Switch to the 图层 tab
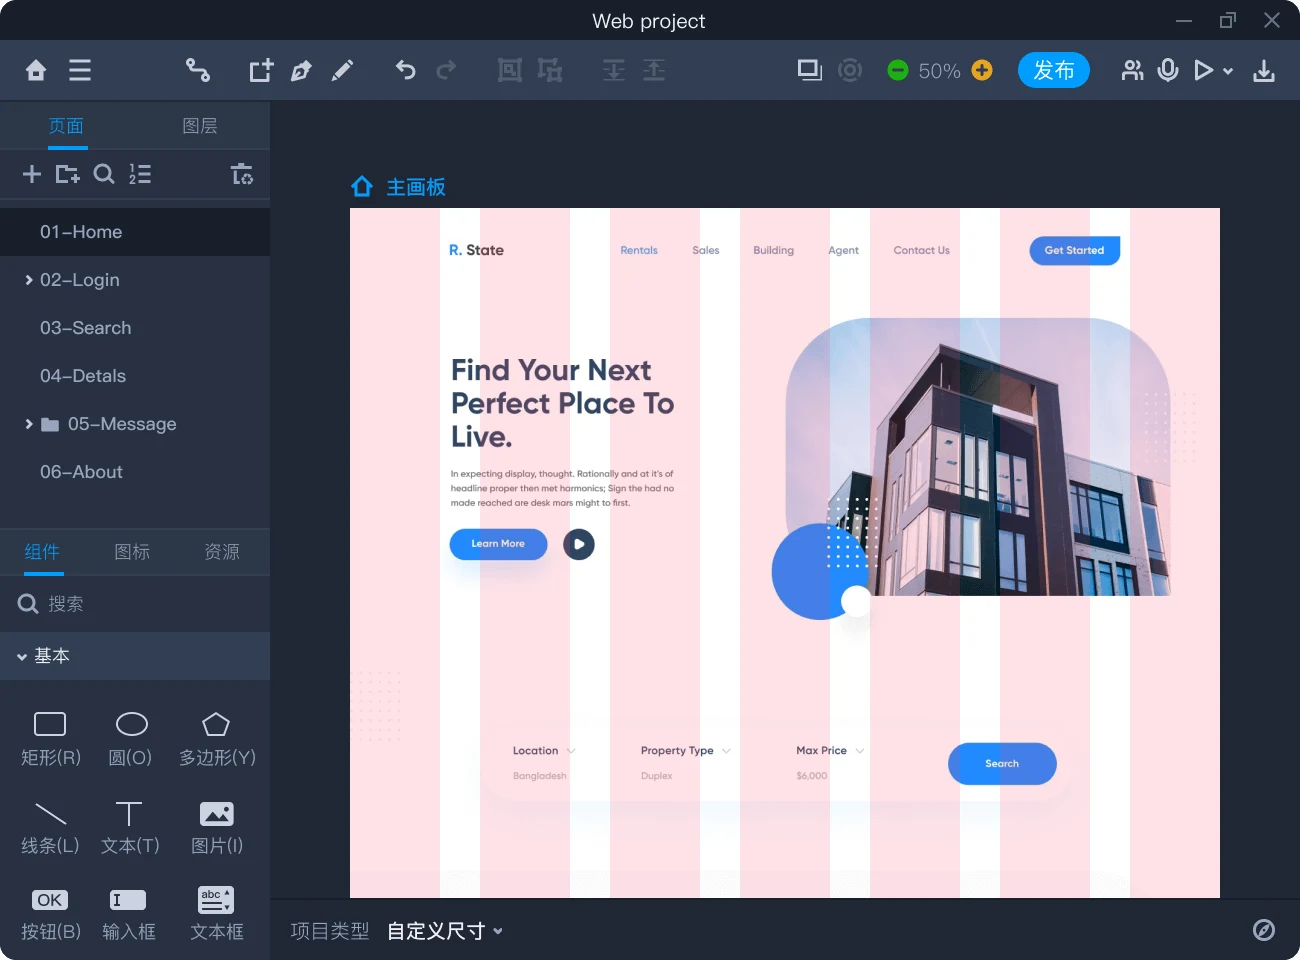This screenshot has width=1300, height=960. tap(200, 126)
